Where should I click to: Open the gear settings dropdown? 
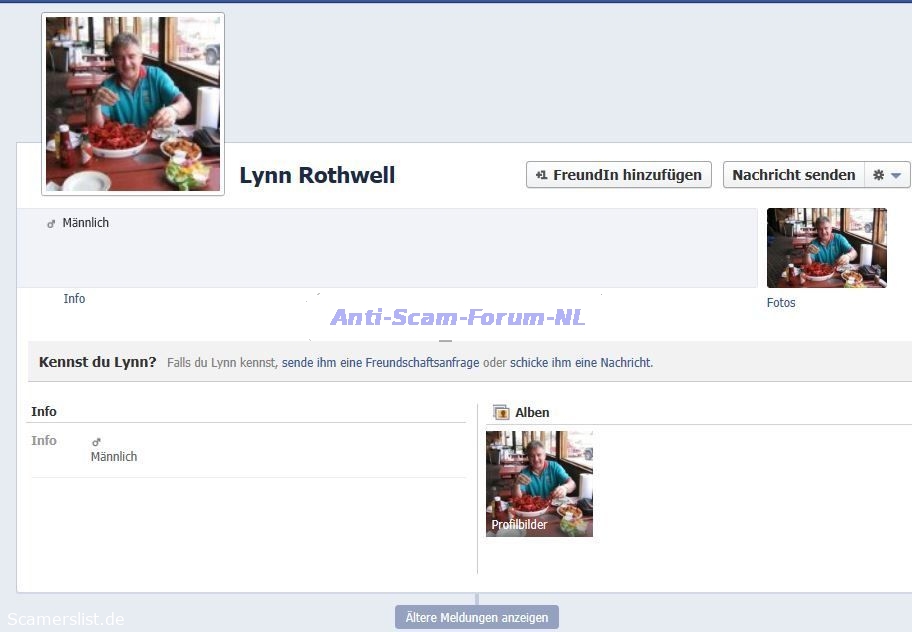(887, 175)
